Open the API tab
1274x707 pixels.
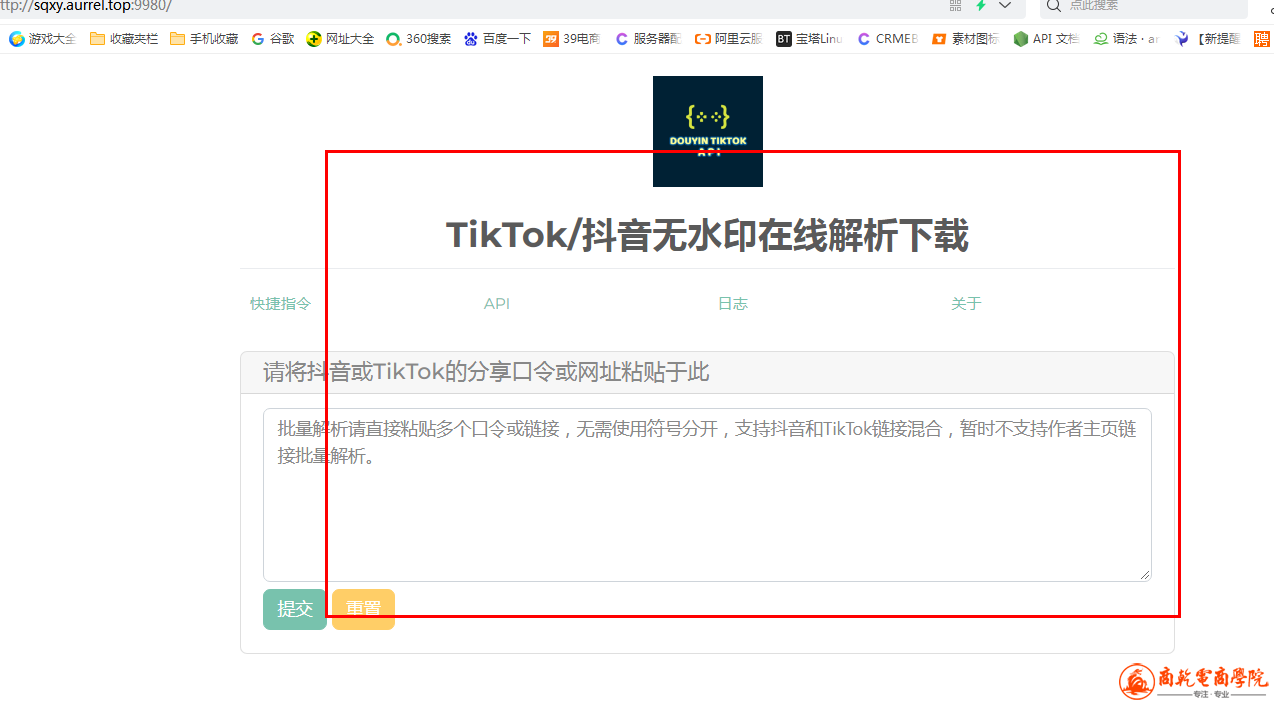pos(497,304)
